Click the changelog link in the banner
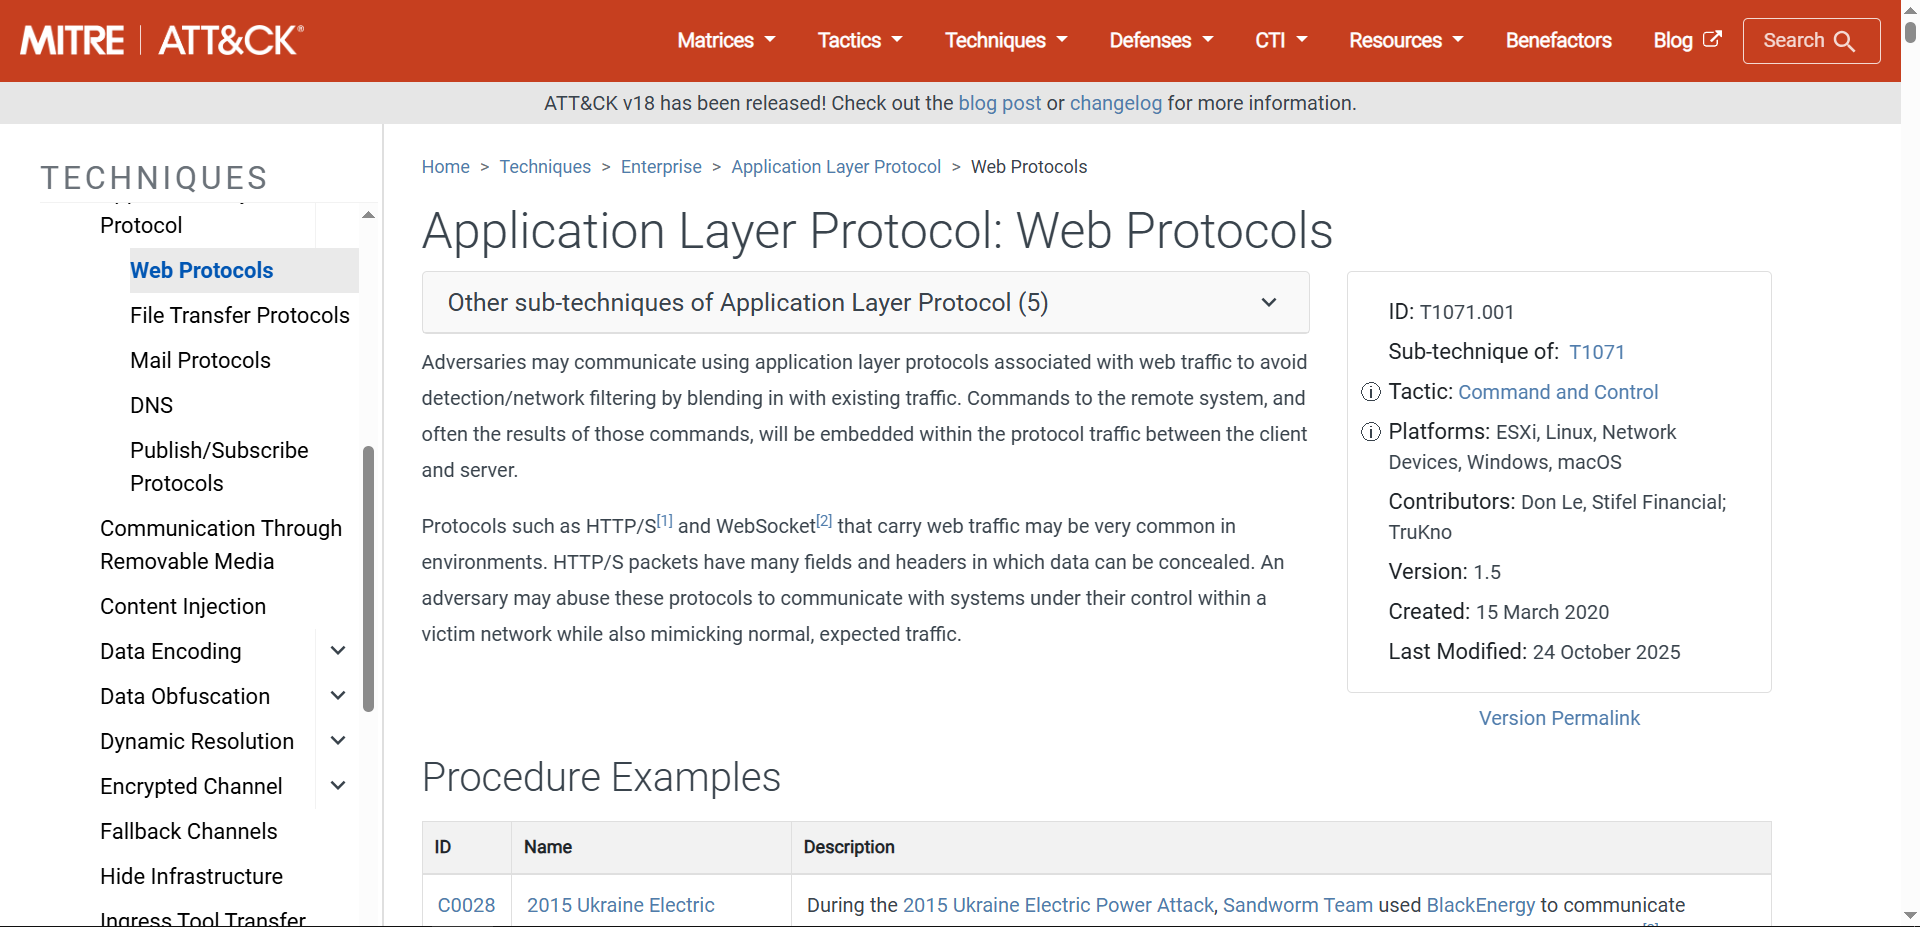This screenshot has height=927, width=1920. click(1115, 102)
